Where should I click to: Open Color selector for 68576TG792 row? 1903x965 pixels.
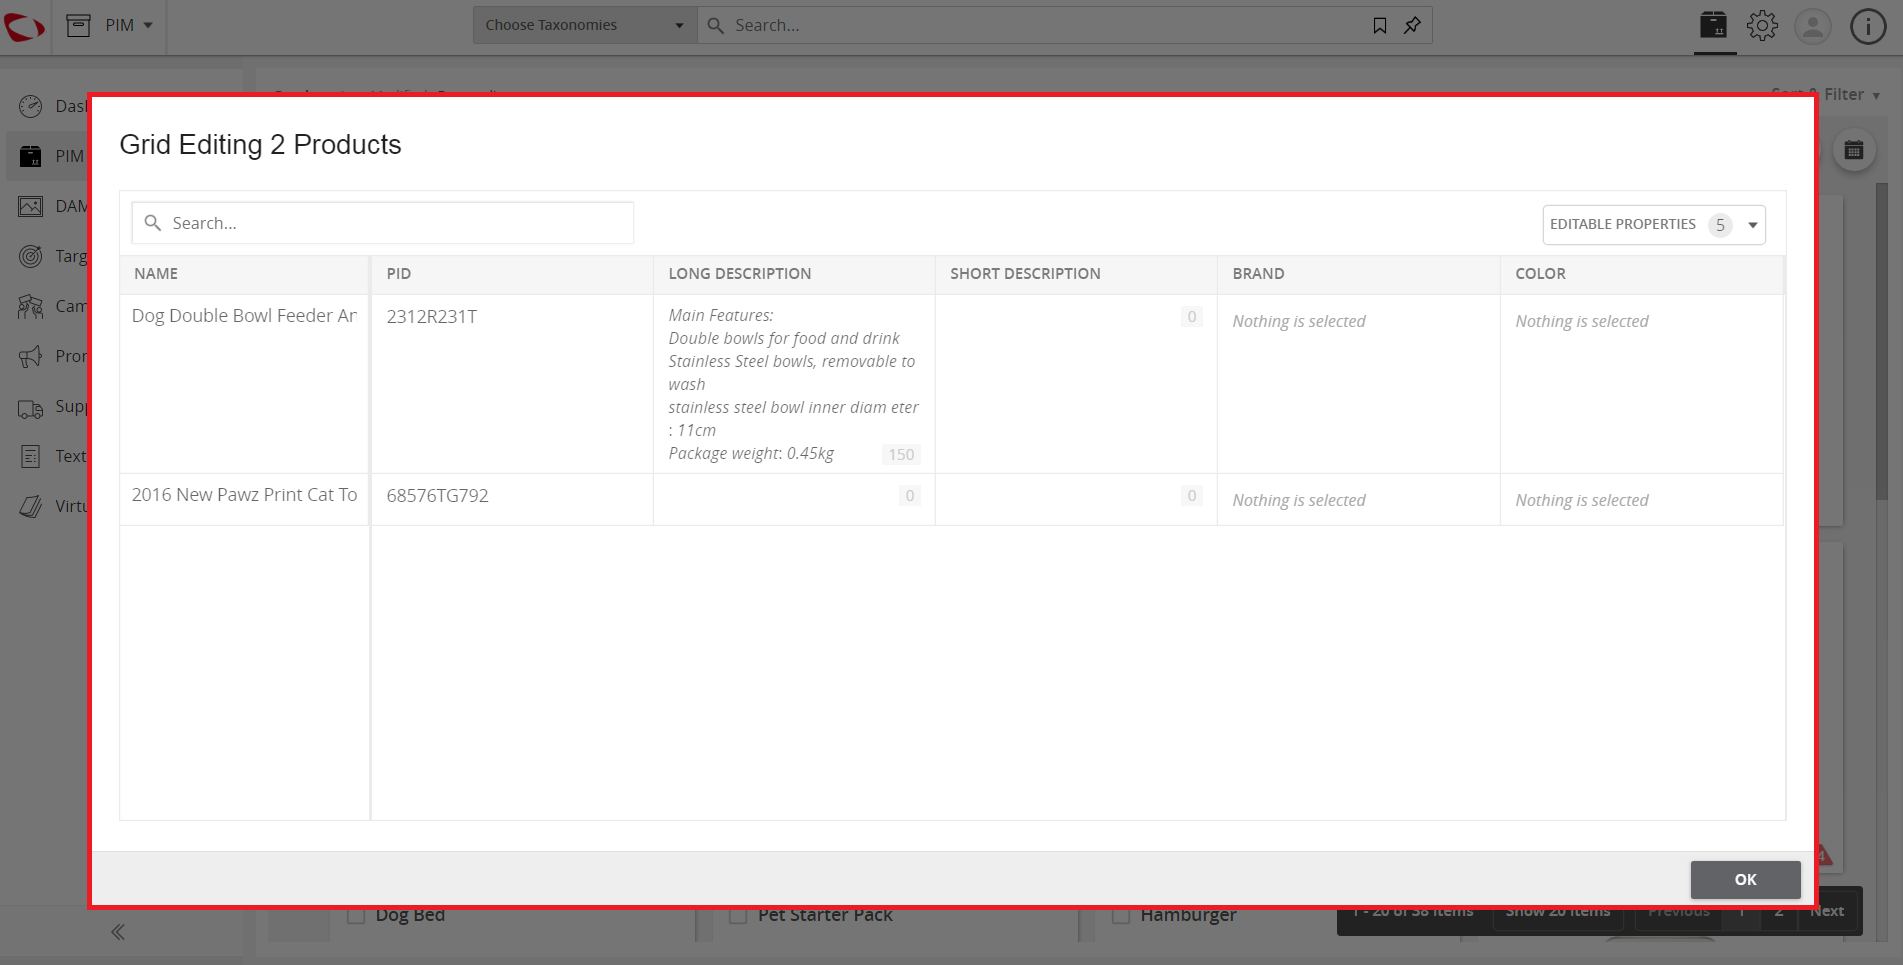pos(1642,499)
